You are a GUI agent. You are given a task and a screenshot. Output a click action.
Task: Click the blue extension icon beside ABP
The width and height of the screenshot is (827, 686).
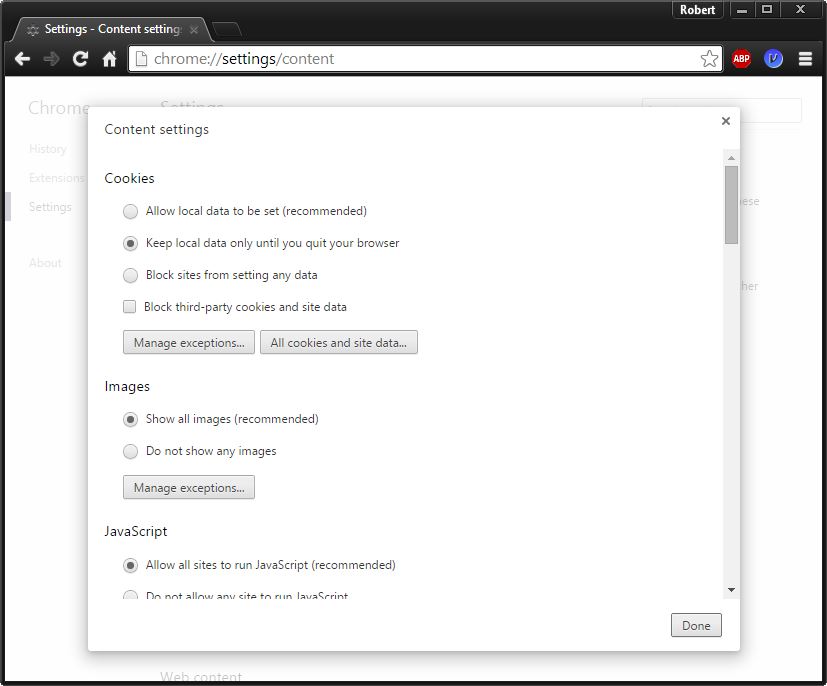pyautogui.click(x=773, y=59)
